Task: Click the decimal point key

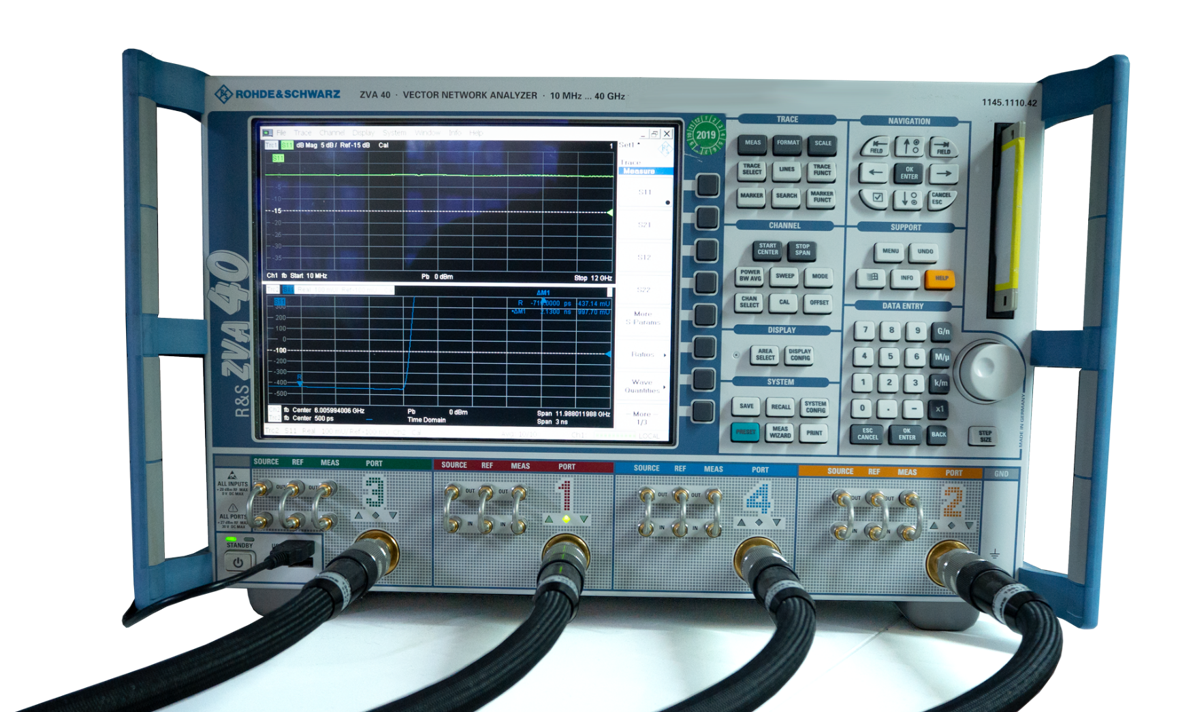Action: click(x=888, y=409)
